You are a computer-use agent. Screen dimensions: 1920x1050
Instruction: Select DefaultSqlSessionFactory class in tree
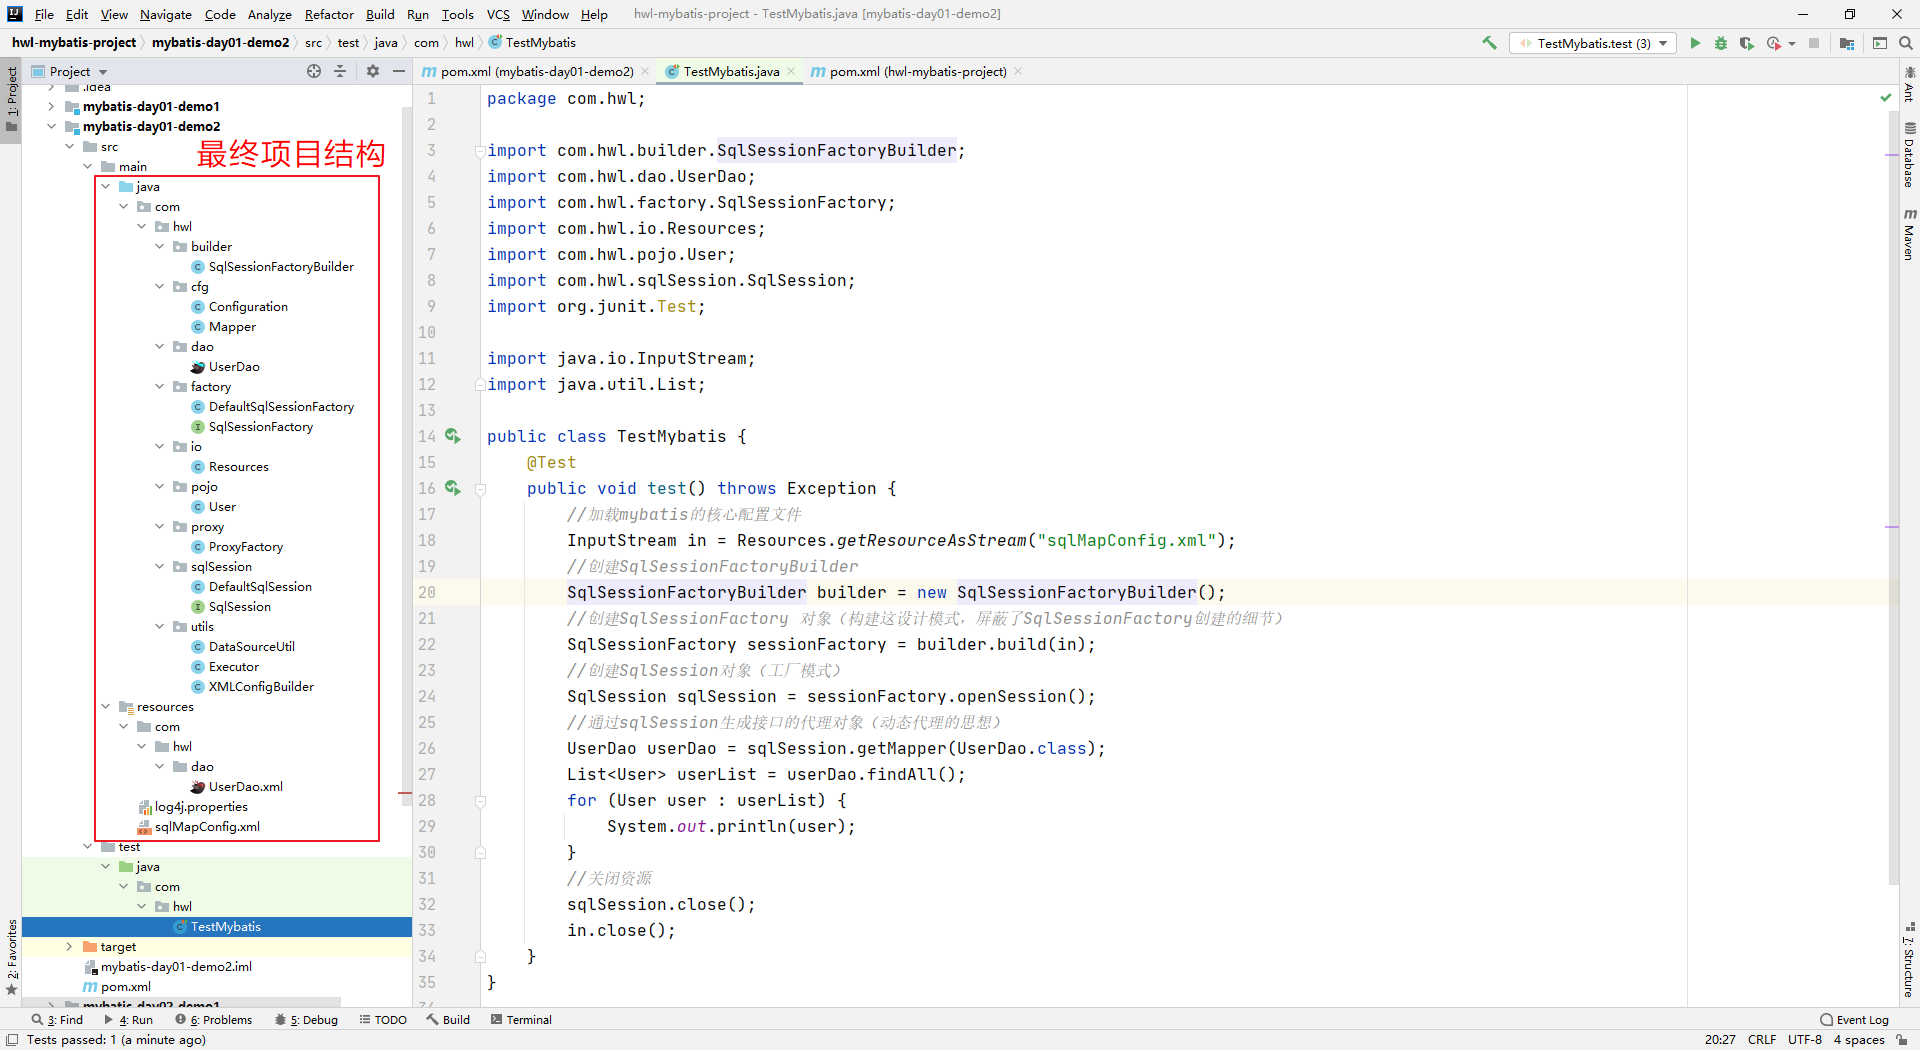tap(281, 406)
